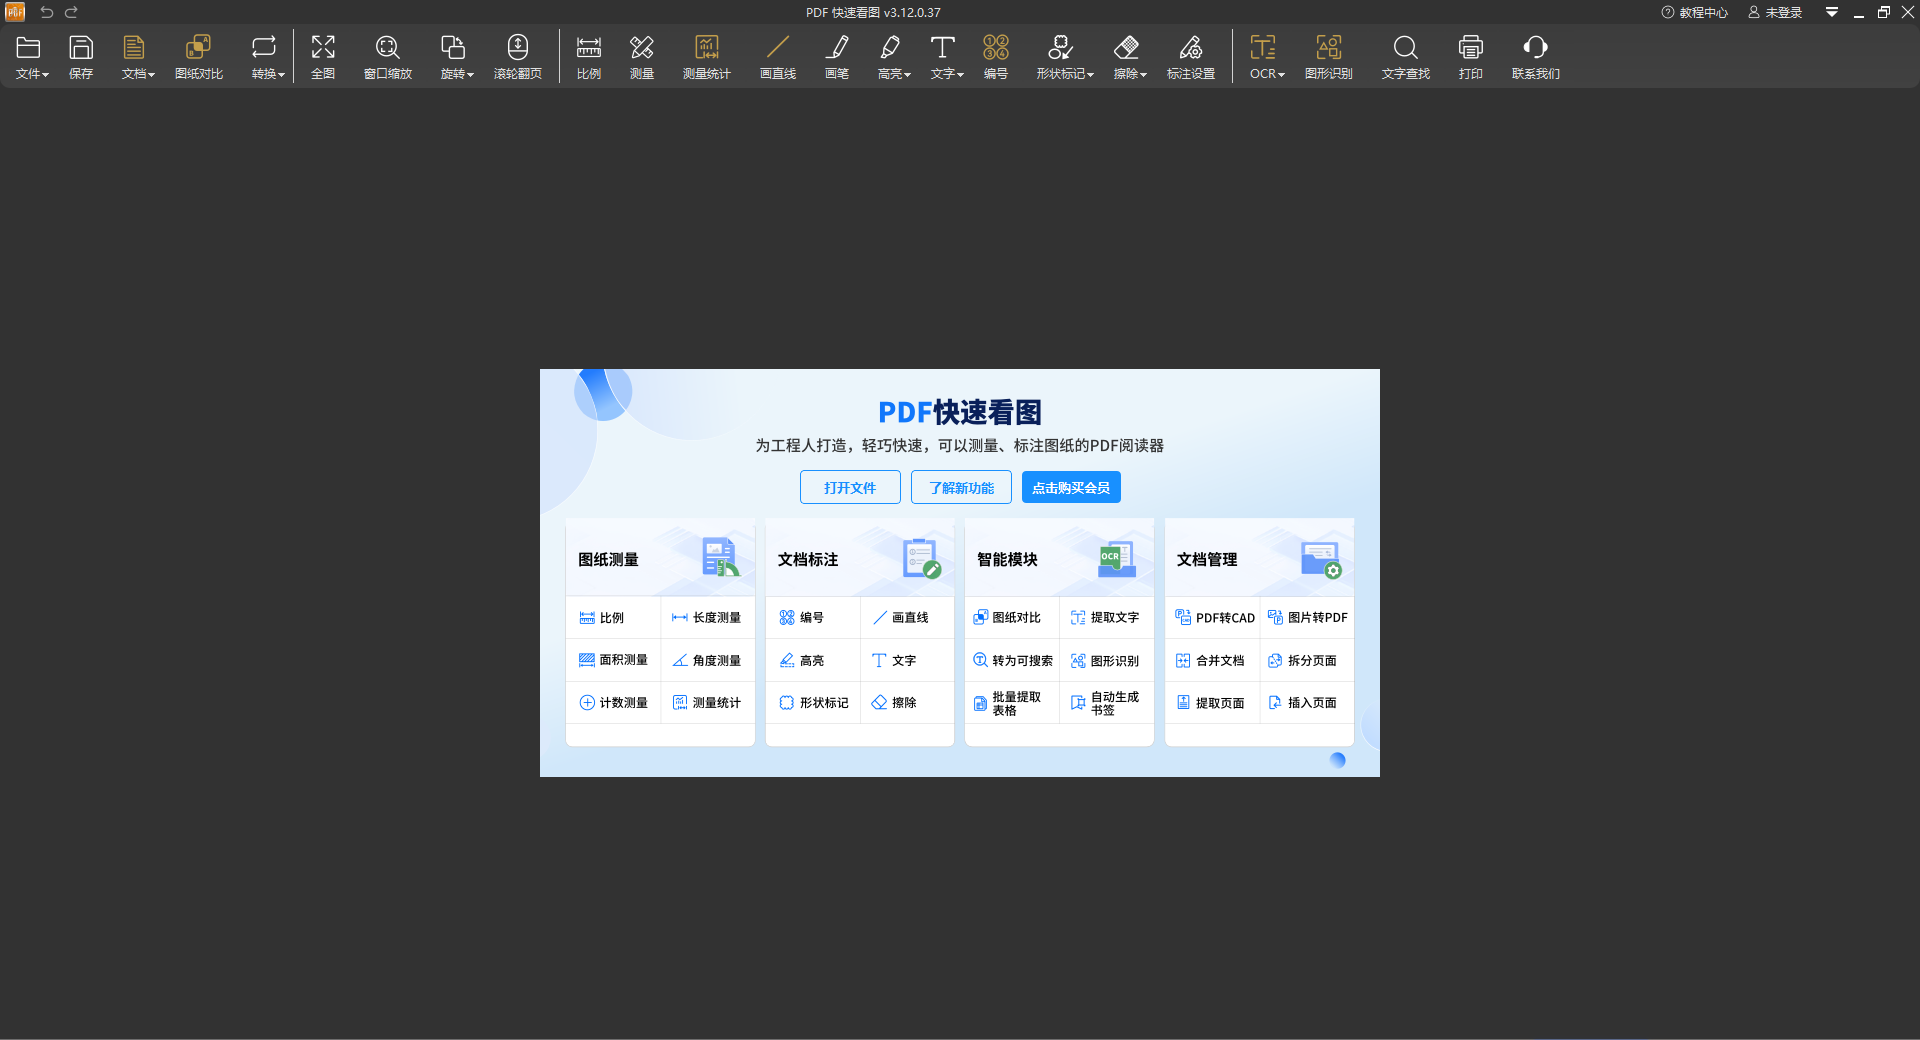The width and height of the screenshot is (1920, 1040).
Task: Open the title bar dropdown triangle menu
Action: (1832, 12)
